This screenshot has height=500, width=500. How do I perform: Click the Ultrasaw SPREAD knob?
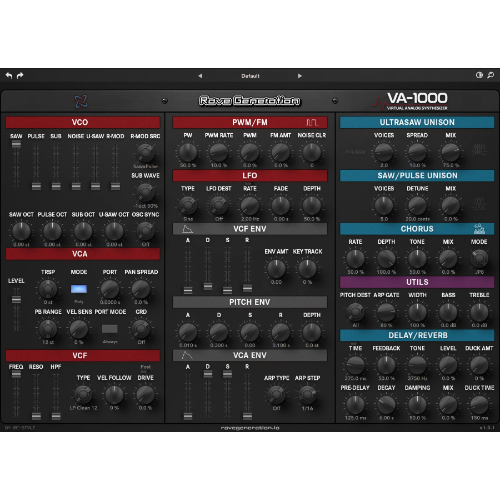417,152
